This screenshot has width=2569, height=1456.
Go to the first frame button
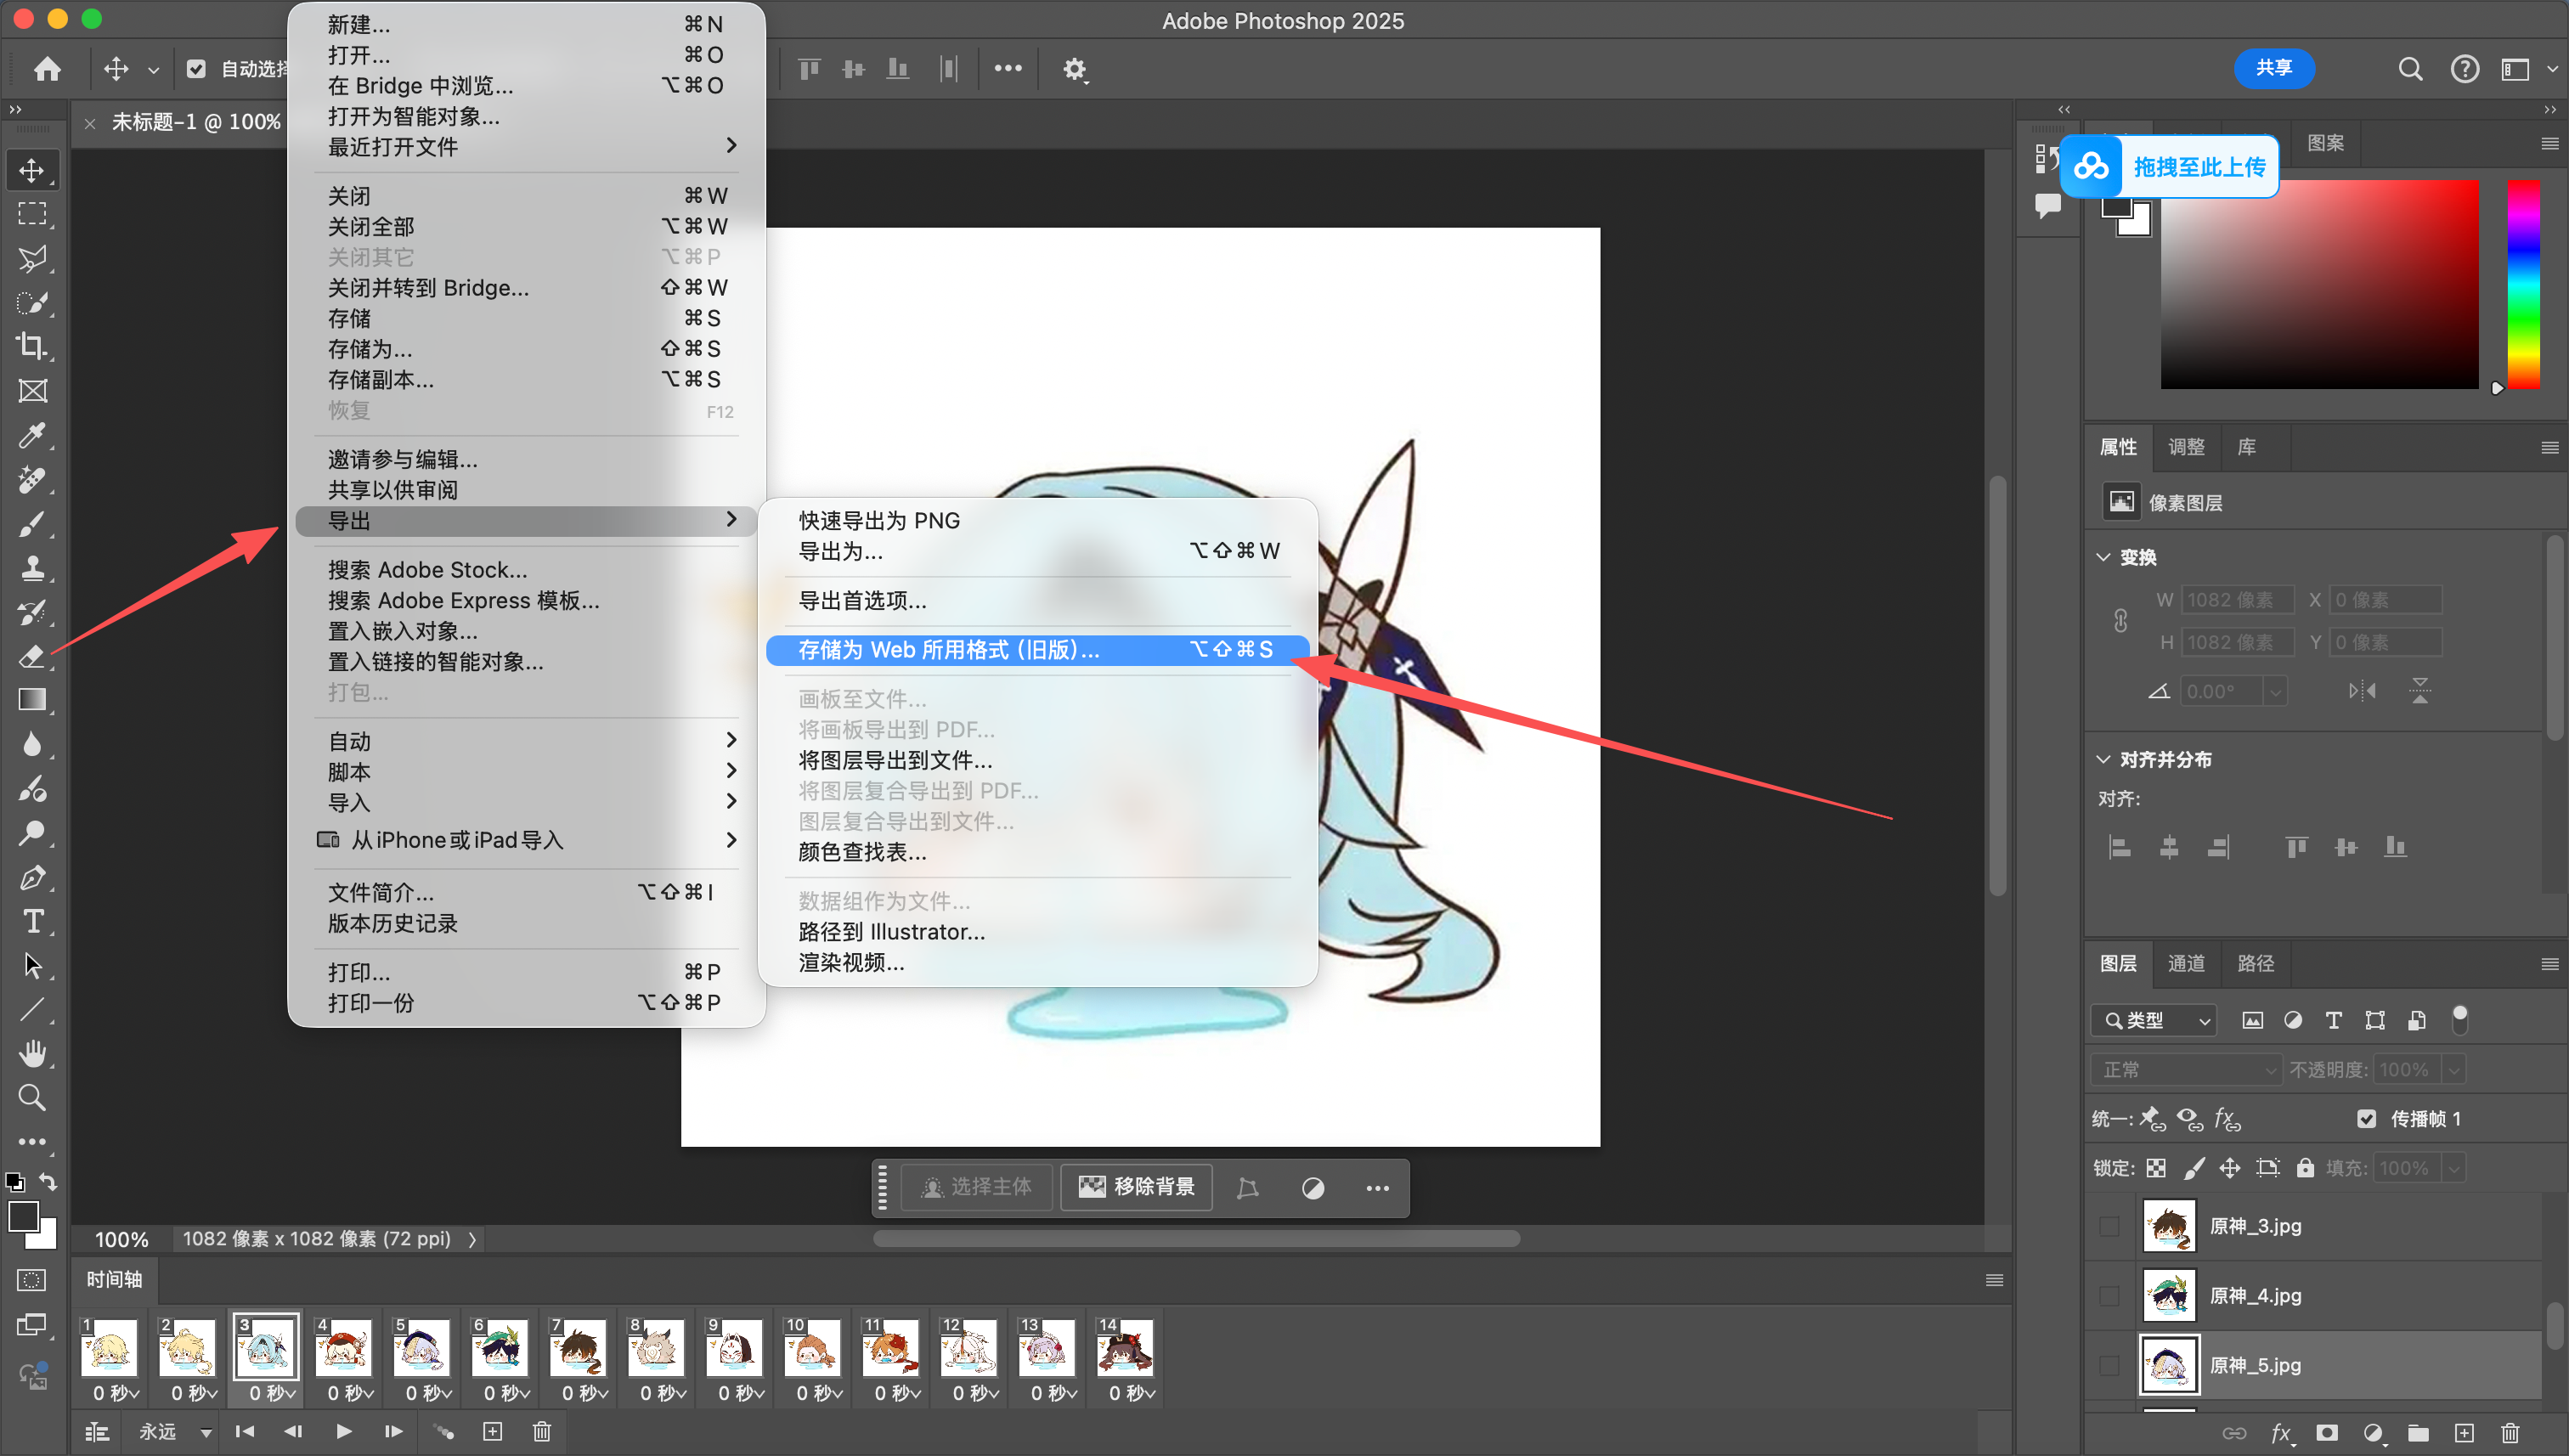click(244, 1431)
